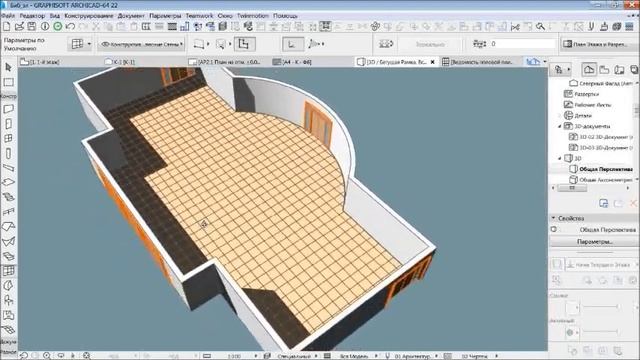640x360 pixels.
Task: Select the Window tool in the toolbox
Action: click(8, 138)
